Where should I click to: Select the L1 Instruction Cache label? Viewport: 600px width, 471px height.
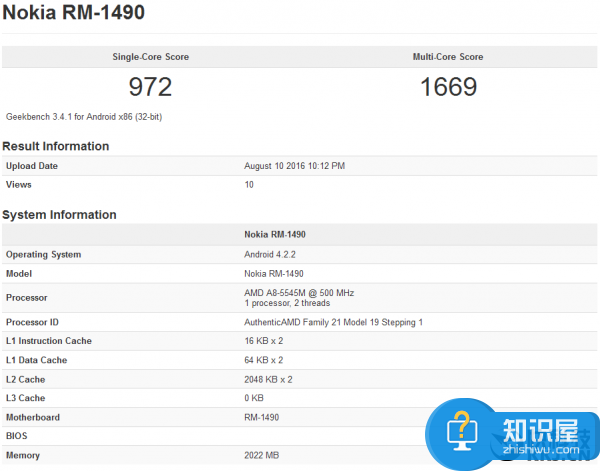tap(49, 341)
